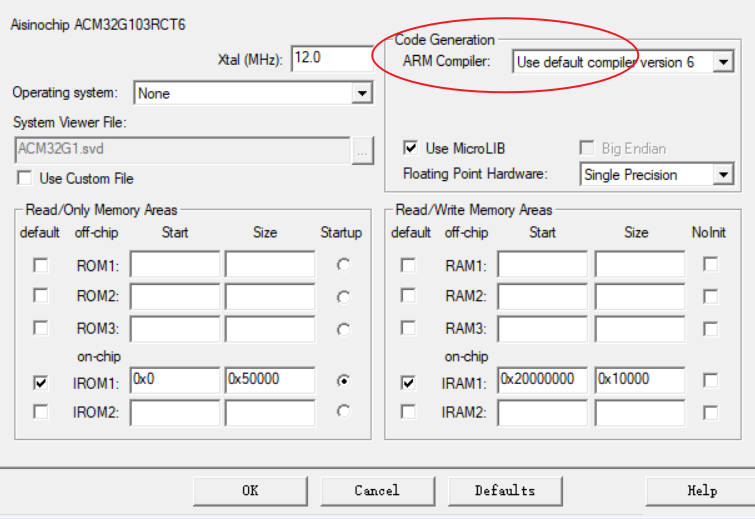Restore settings with the Defaults button
755x519 pixels.
click(505, 491)
